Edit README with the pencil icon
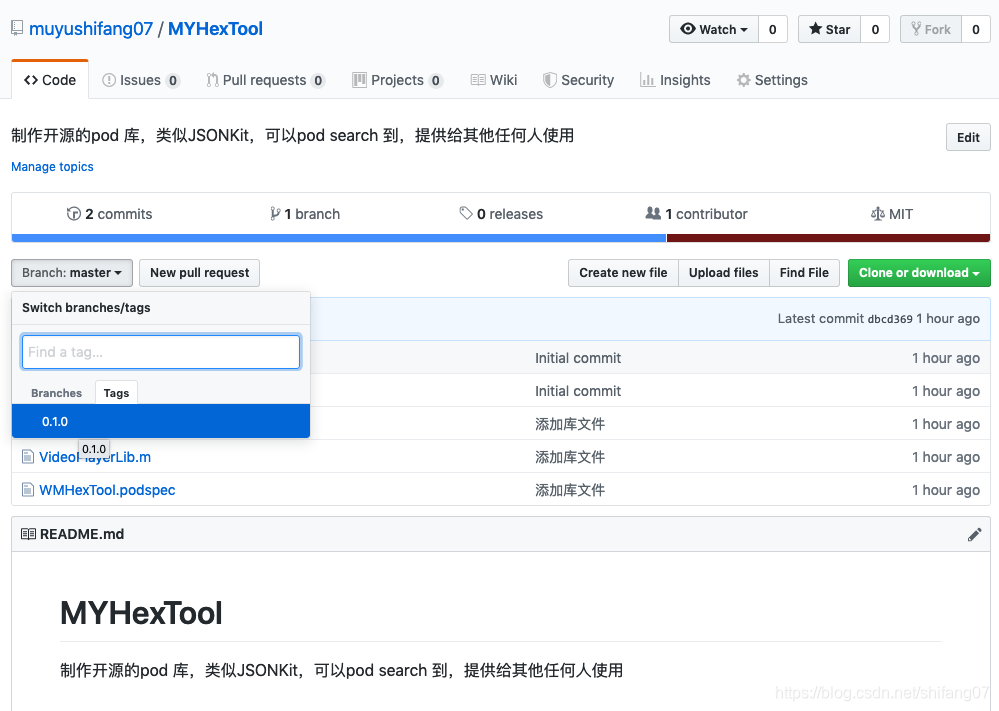This screenshot has height=711, width=999. pos(974,535)
